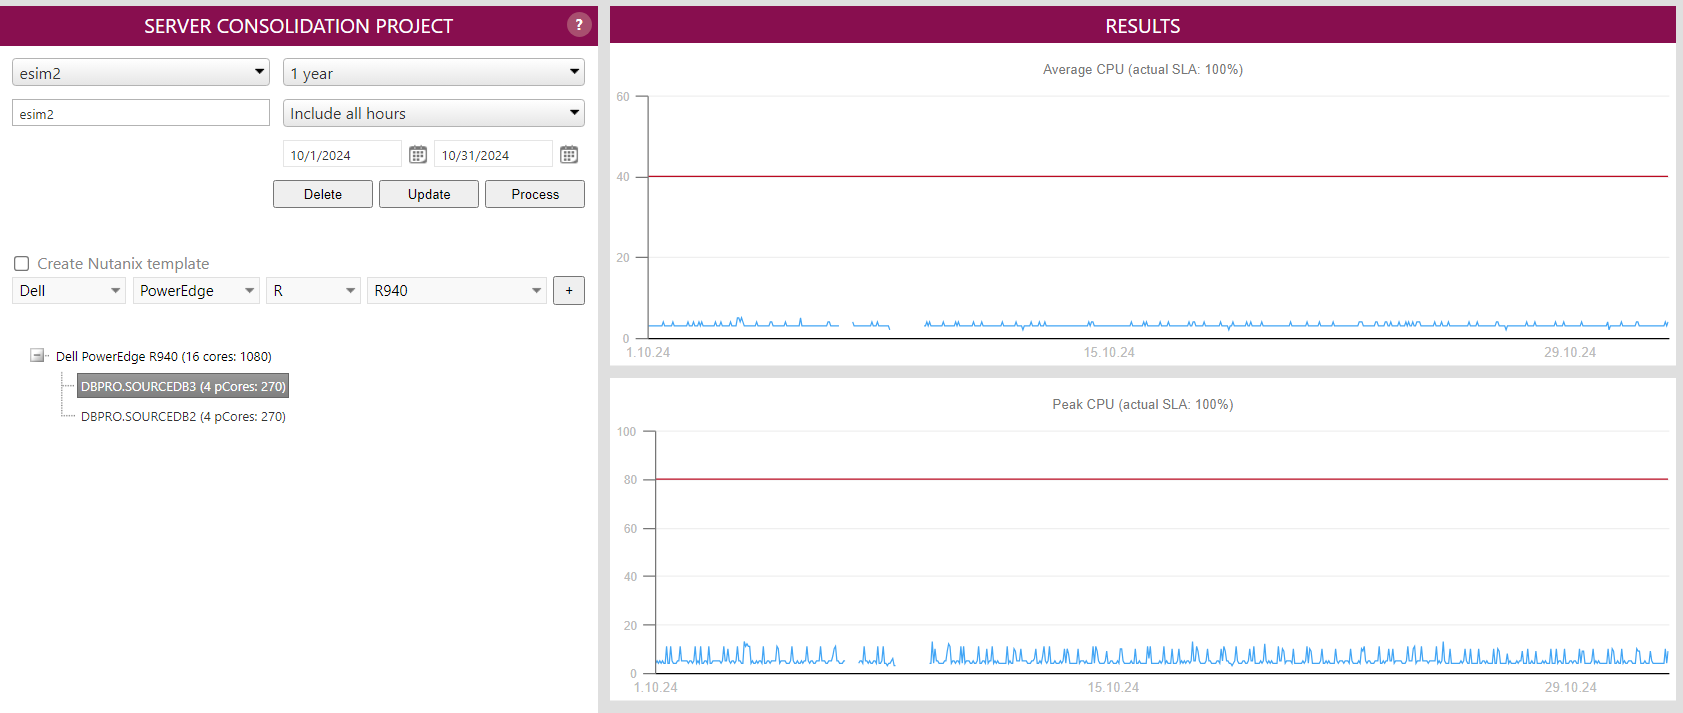
Task: Click the Process button
Action: click(535, 194)
